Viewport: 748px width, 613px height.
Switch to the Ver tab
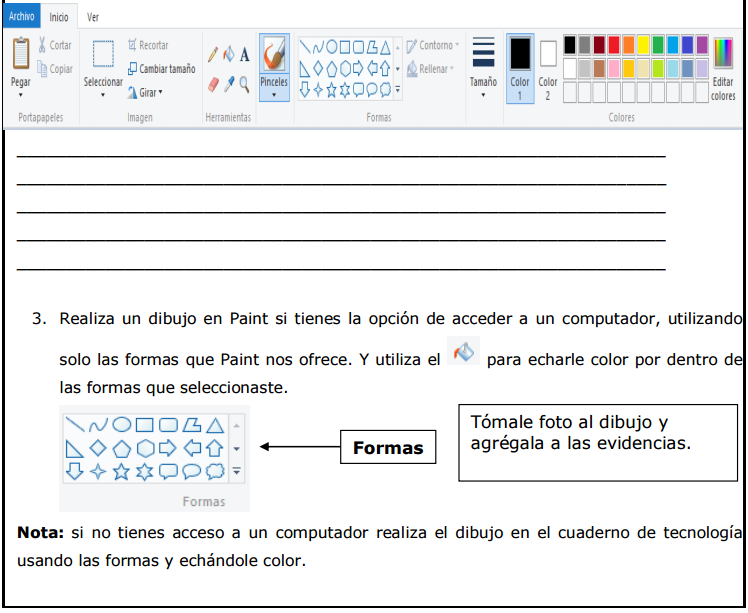[x=93, y=17]
